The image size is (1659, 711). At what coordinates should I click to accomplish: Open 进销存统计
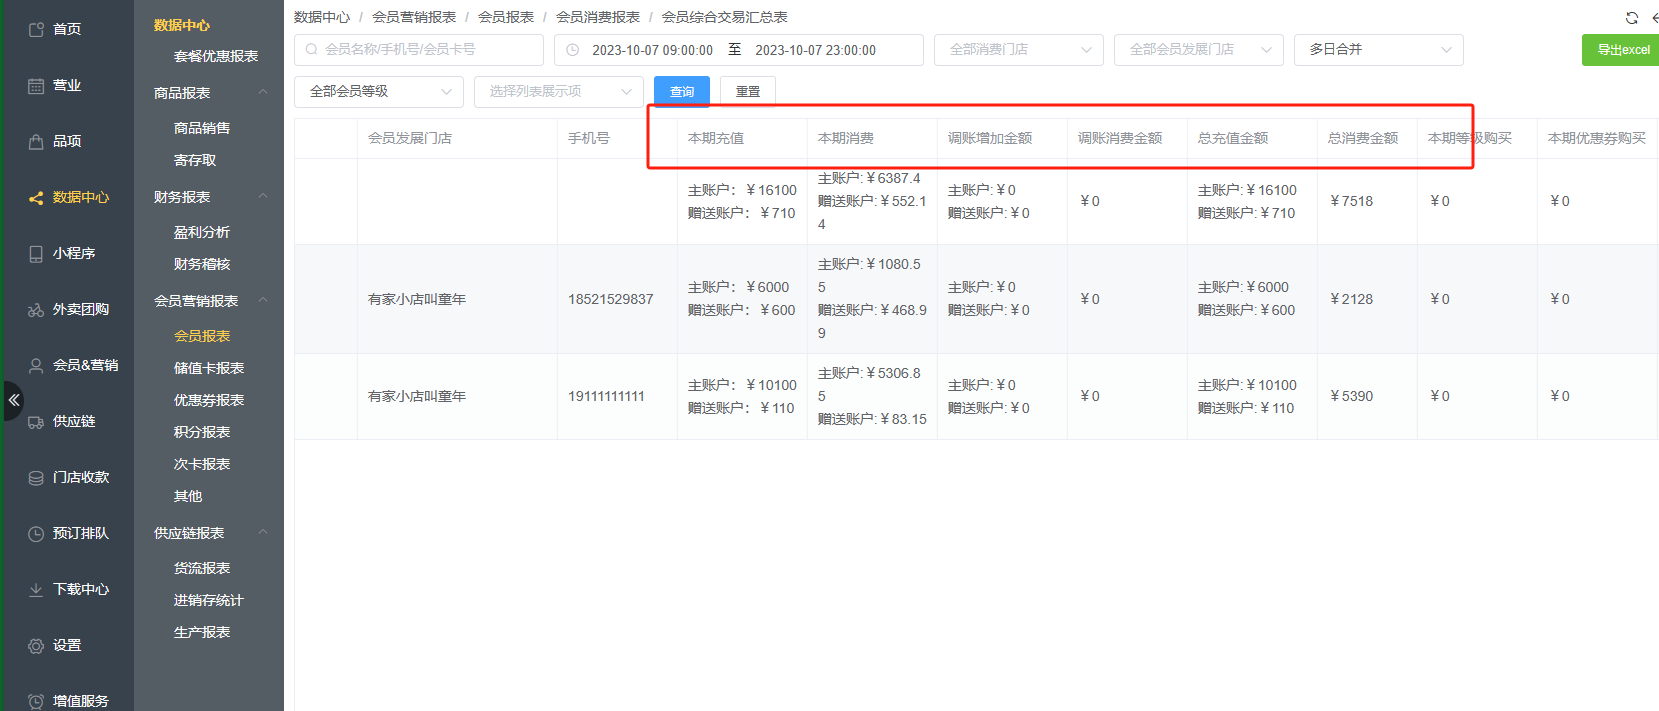[209, 600]
